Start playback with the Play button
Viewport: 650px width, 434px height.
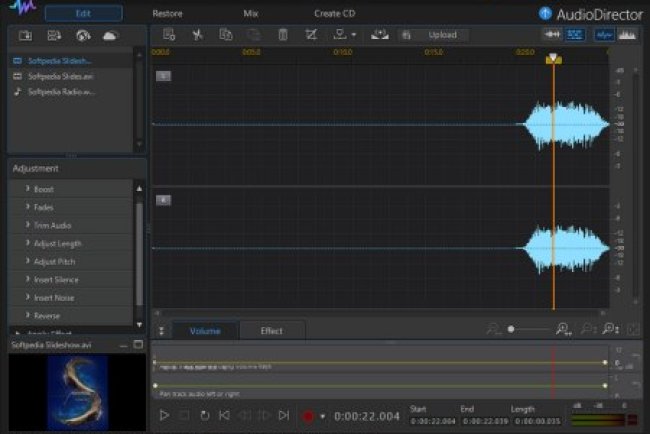tap(164, 415)
